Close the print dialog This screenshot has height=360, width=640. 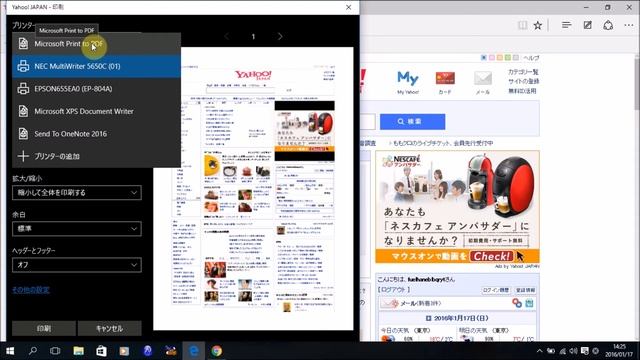pyautogui.click(x=348, y=7)
